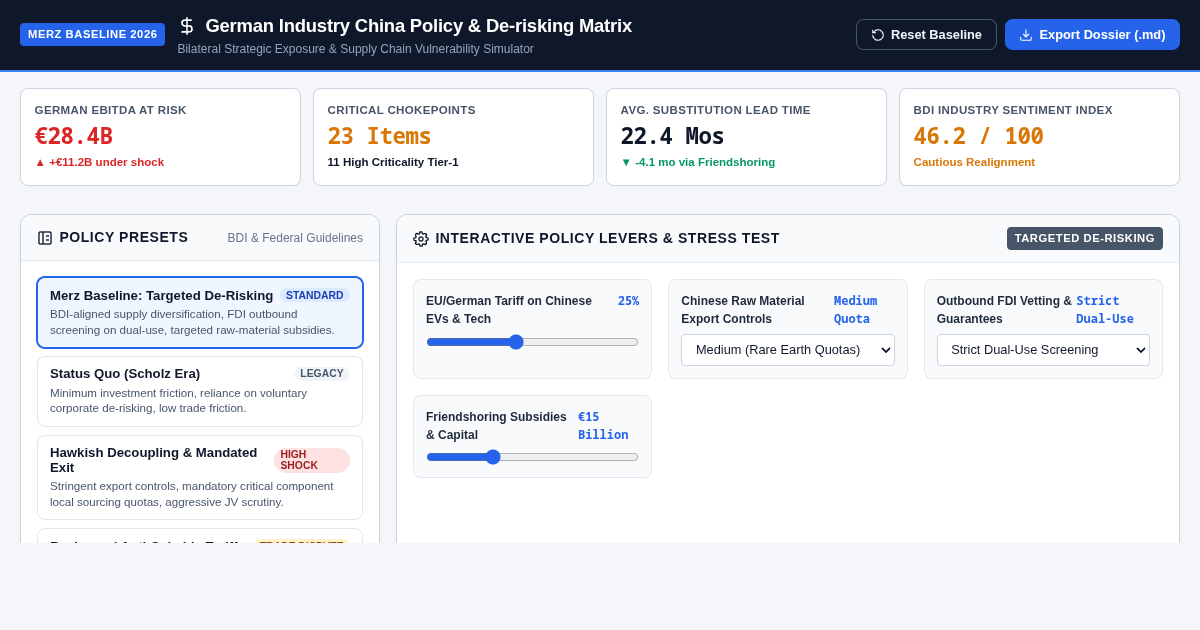Select the Merz Baseline: Targeted De-Risking preset

pos(200,312)
